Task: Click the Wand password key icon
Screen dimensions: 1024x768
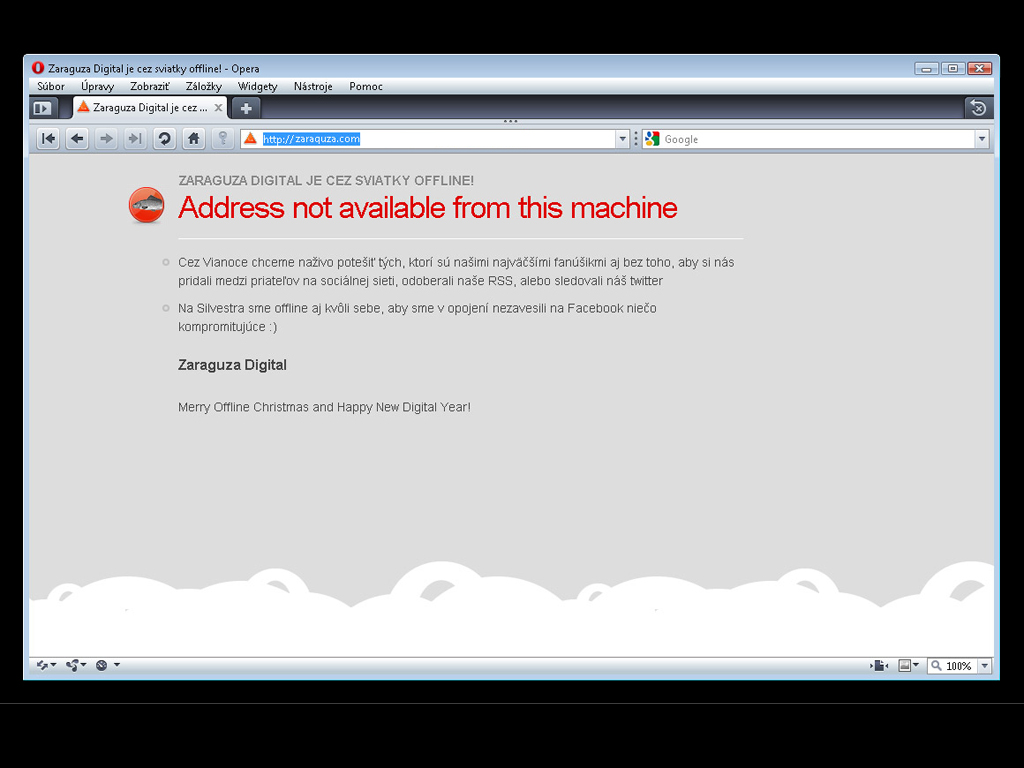Action: tap(223, 138)
